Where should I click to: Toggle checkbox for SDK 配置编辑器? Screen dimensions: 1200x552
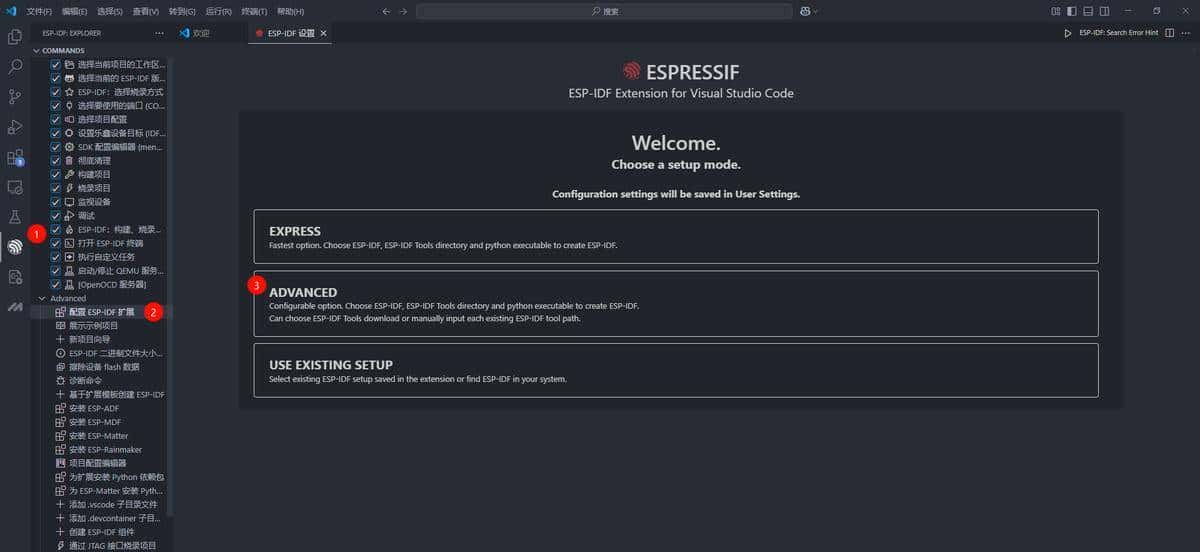click(x=56, y=146)
